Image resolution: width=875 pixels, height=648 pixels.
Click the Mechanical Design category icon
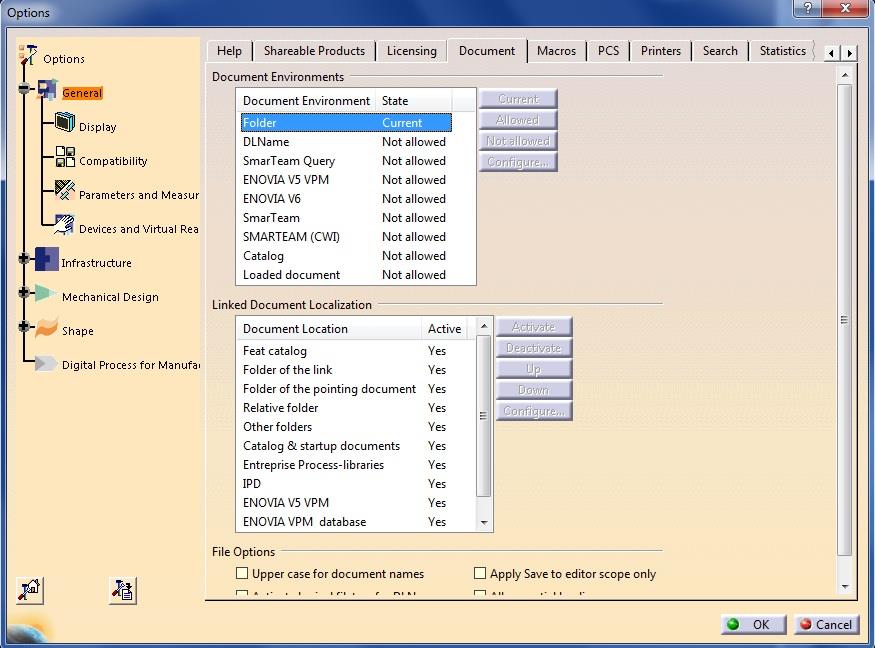[46, 294]
